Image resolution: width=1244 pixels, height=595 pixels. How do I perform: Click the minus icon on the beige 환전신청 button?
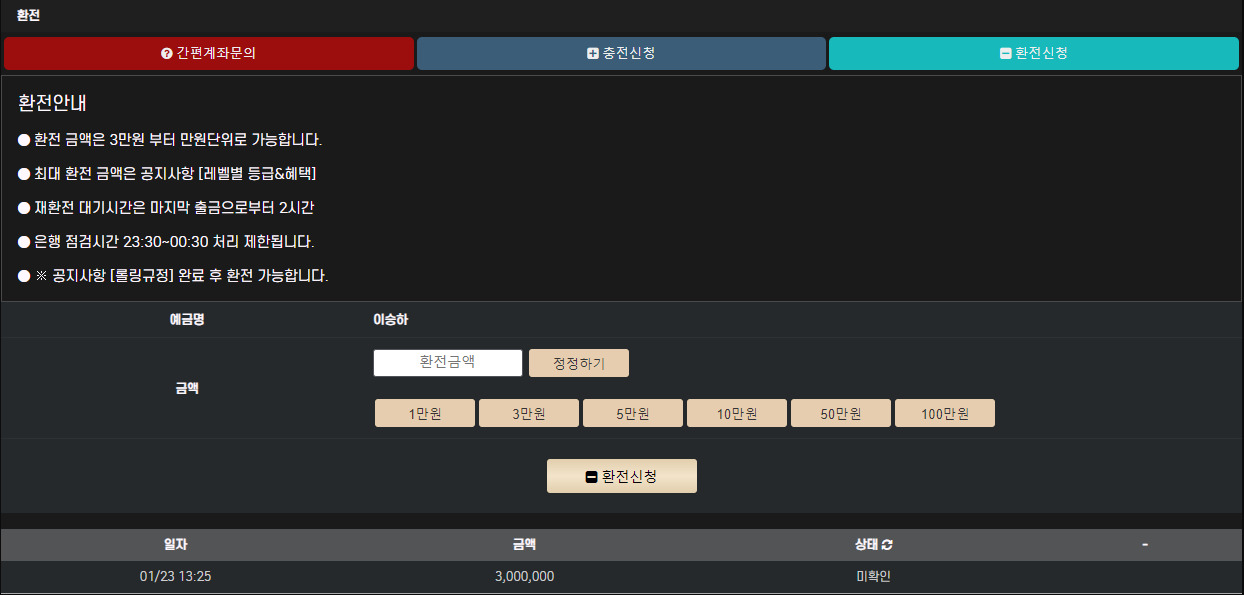click(x=591, y=477)
